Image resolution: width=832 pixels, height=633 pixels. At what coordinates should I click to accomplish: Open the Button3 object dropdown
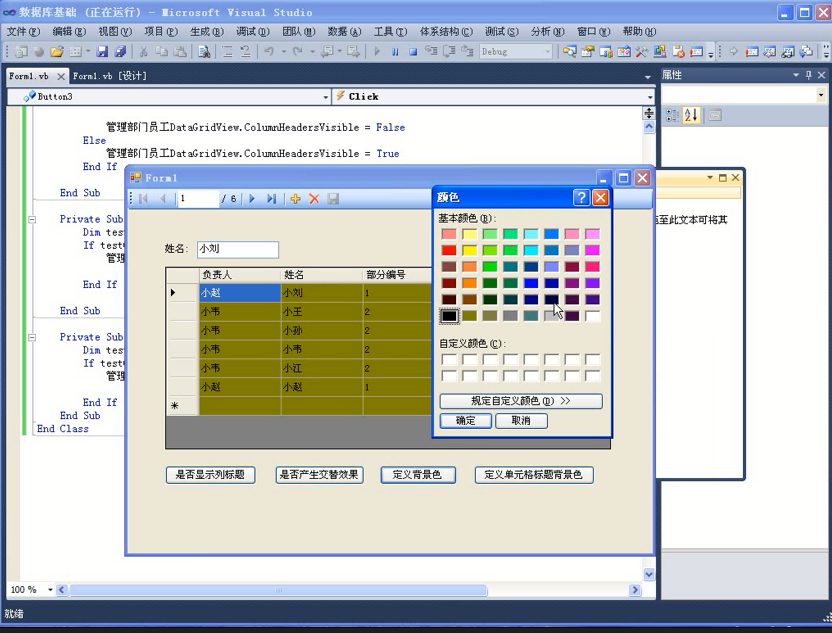tap(326, 97)
